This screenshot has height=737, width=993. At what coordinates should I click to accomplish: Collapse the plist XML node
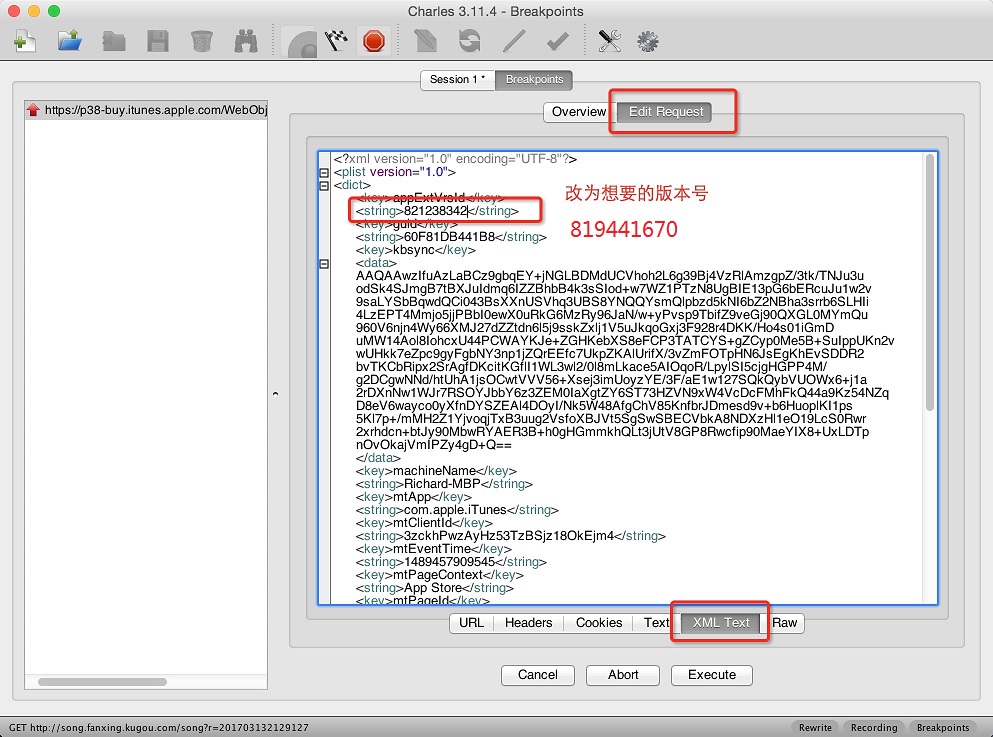(x=324, y=172)
